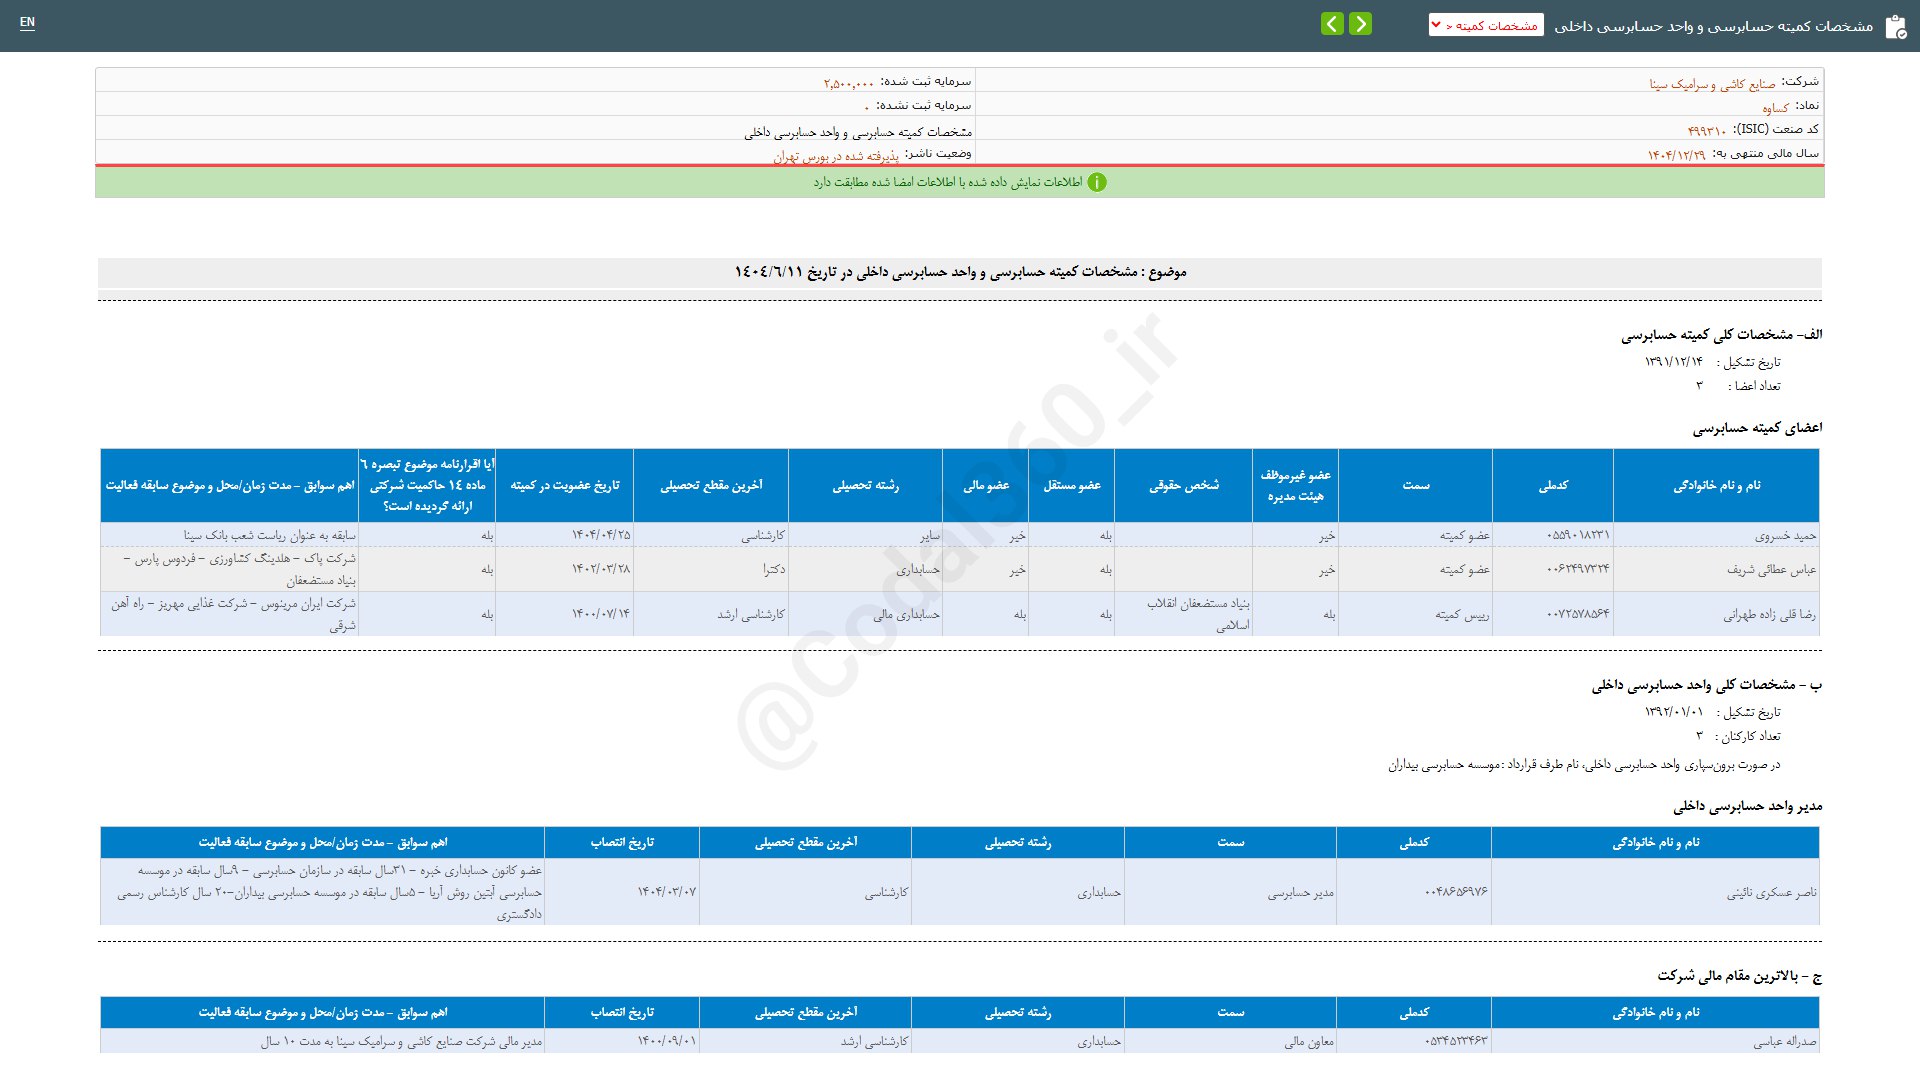
Task: Open company link صنایع کاشی و سرامیک سینا
Action: (1712, 84)
